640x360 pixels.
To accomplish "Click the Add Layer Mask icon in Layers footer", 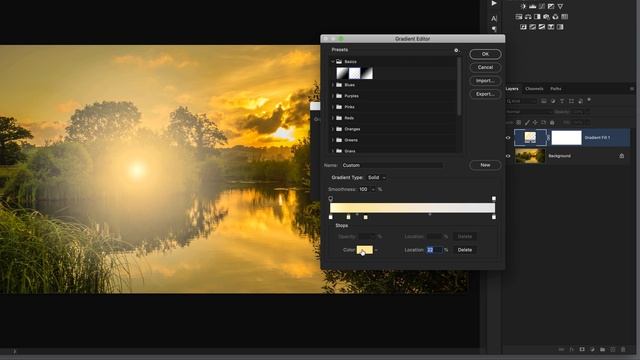I will click(x=582, y=349).
